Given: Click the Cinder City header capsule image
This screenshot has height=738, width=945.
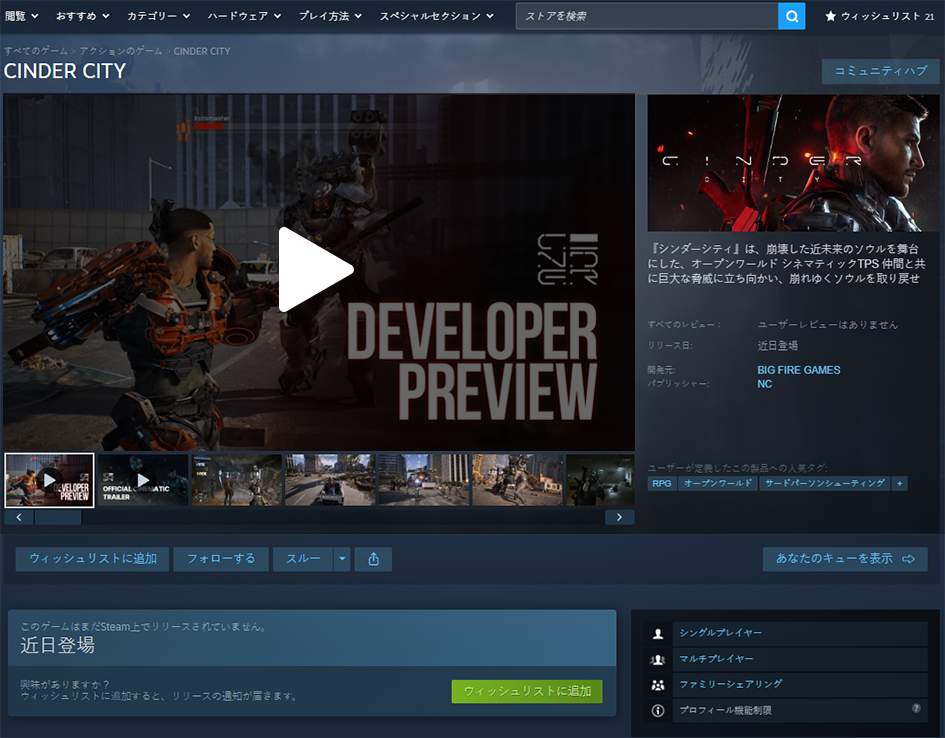Looking at the screenshot, I should coord(793,163).
